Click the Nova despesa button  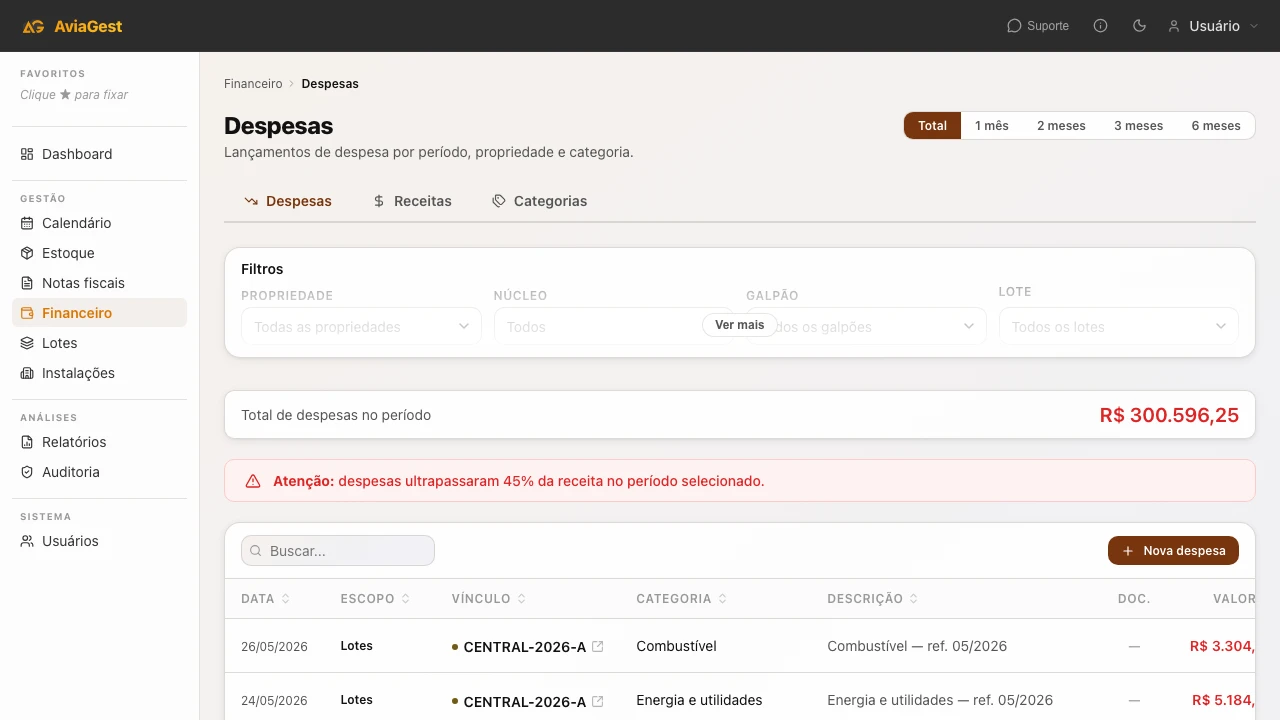pyautogui.click(x=1173, y=551)
